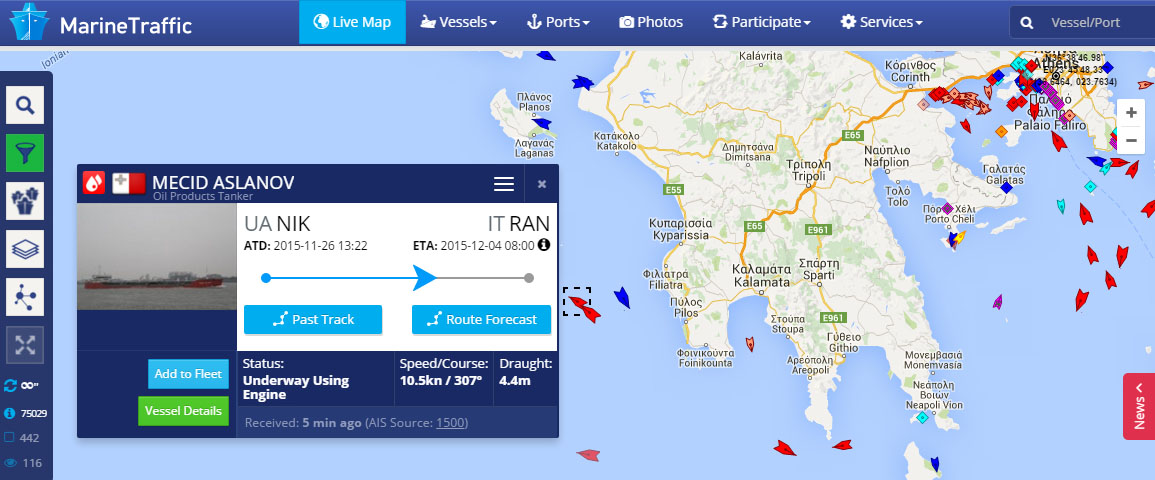Toggle the auto-refresh infinity icon
1155x480 pixels.
pos(29,385)
